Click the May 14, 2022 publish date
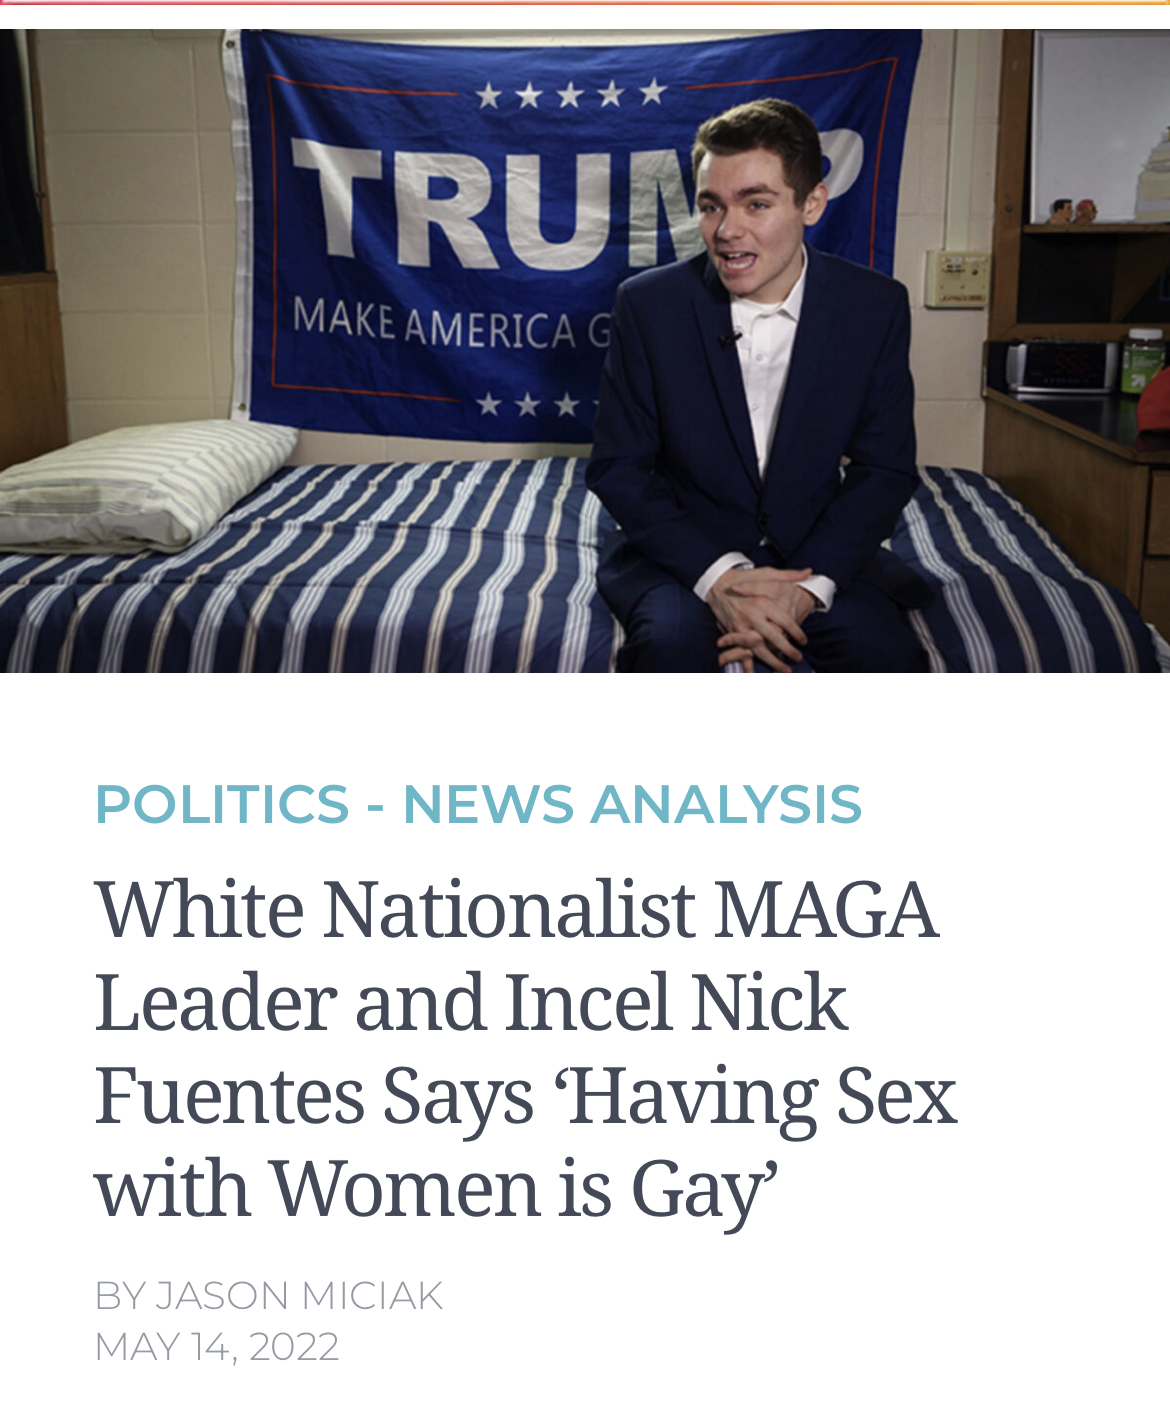 [217, 1346]
